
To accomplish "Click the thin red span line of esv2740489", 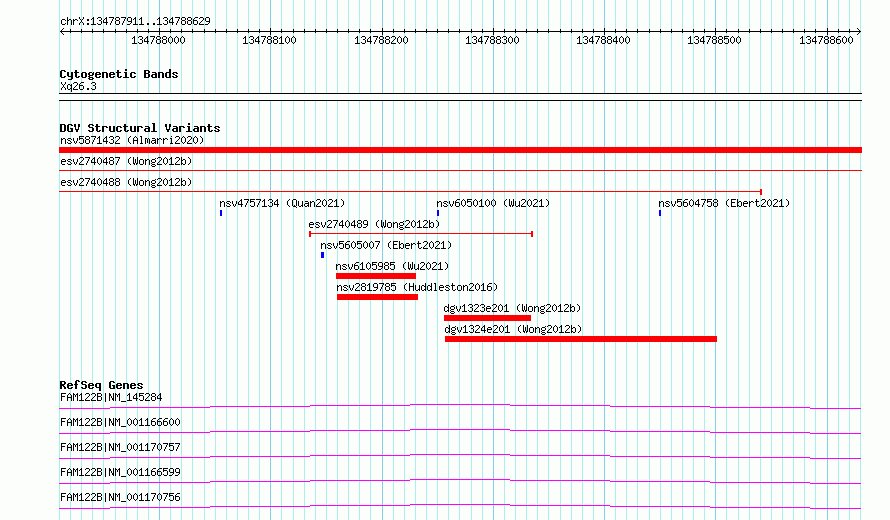I will click(x=421, y=234).
